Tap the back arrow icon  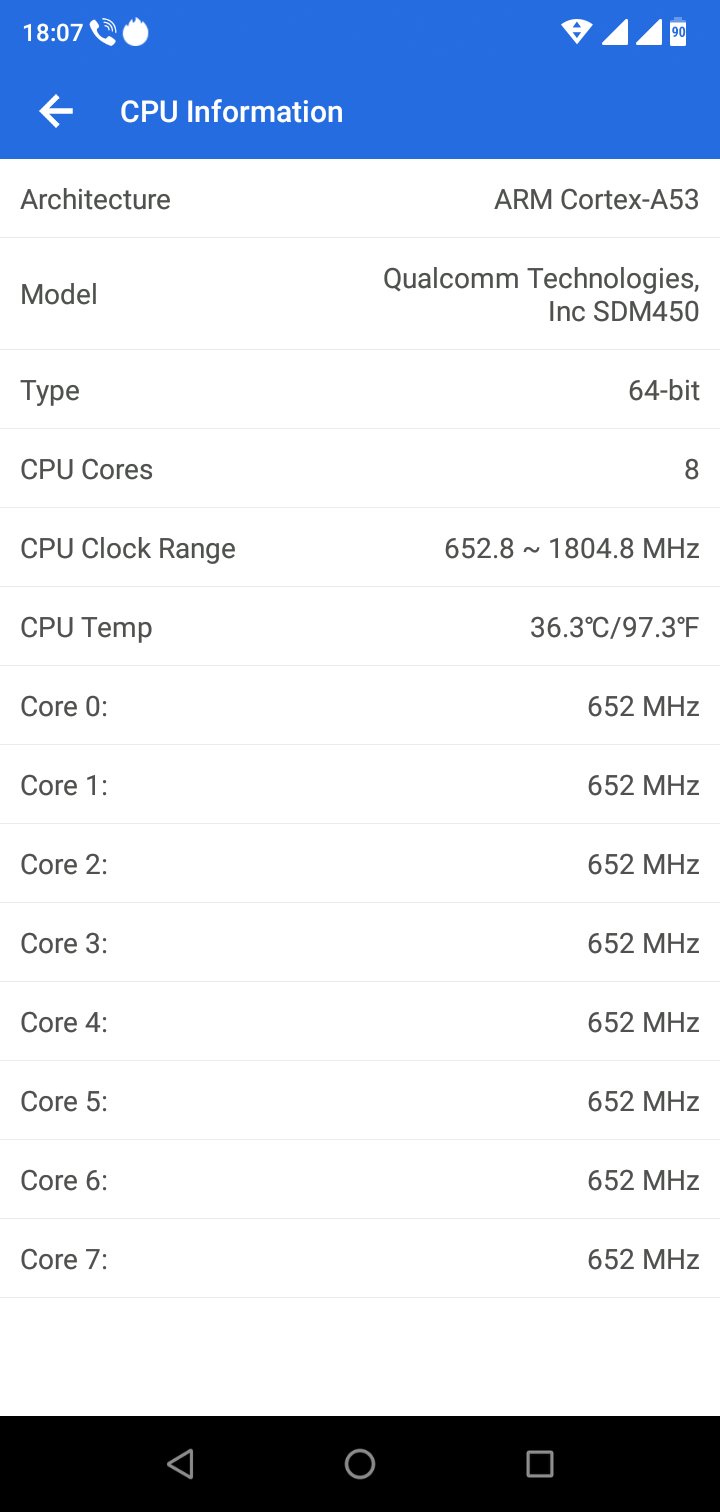coord(56,111)
